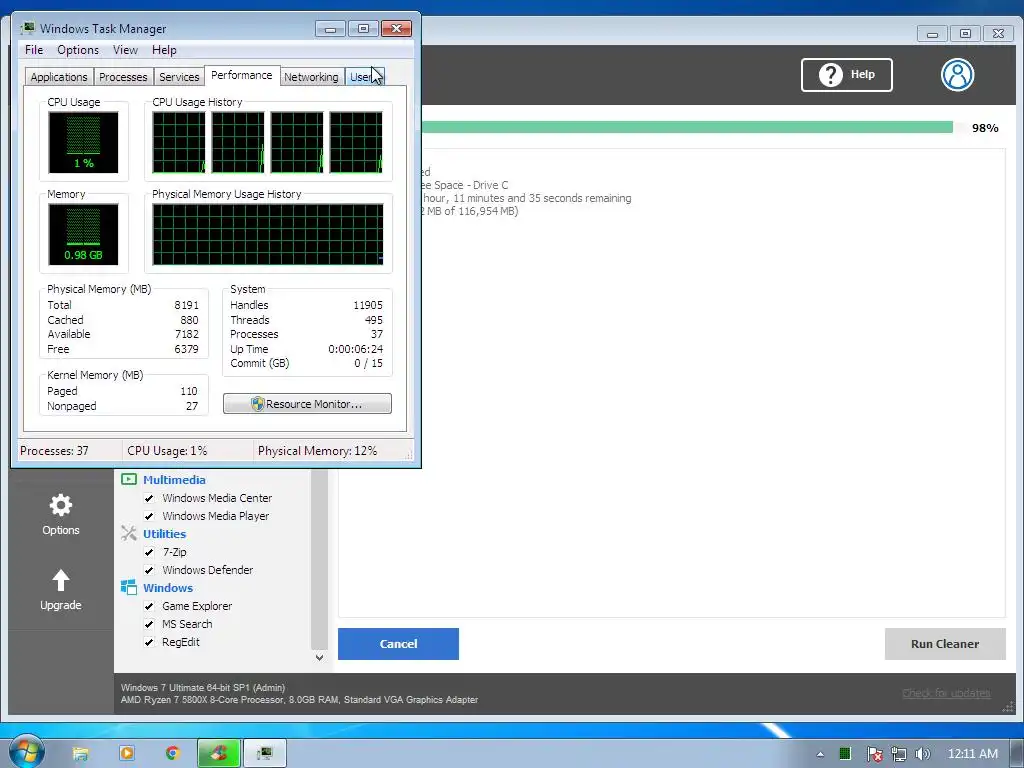Image resolution: width=1024 pixels, height=768 pixels.
Task: Uncheck Windows Media Player
Action: click(149, 516)
